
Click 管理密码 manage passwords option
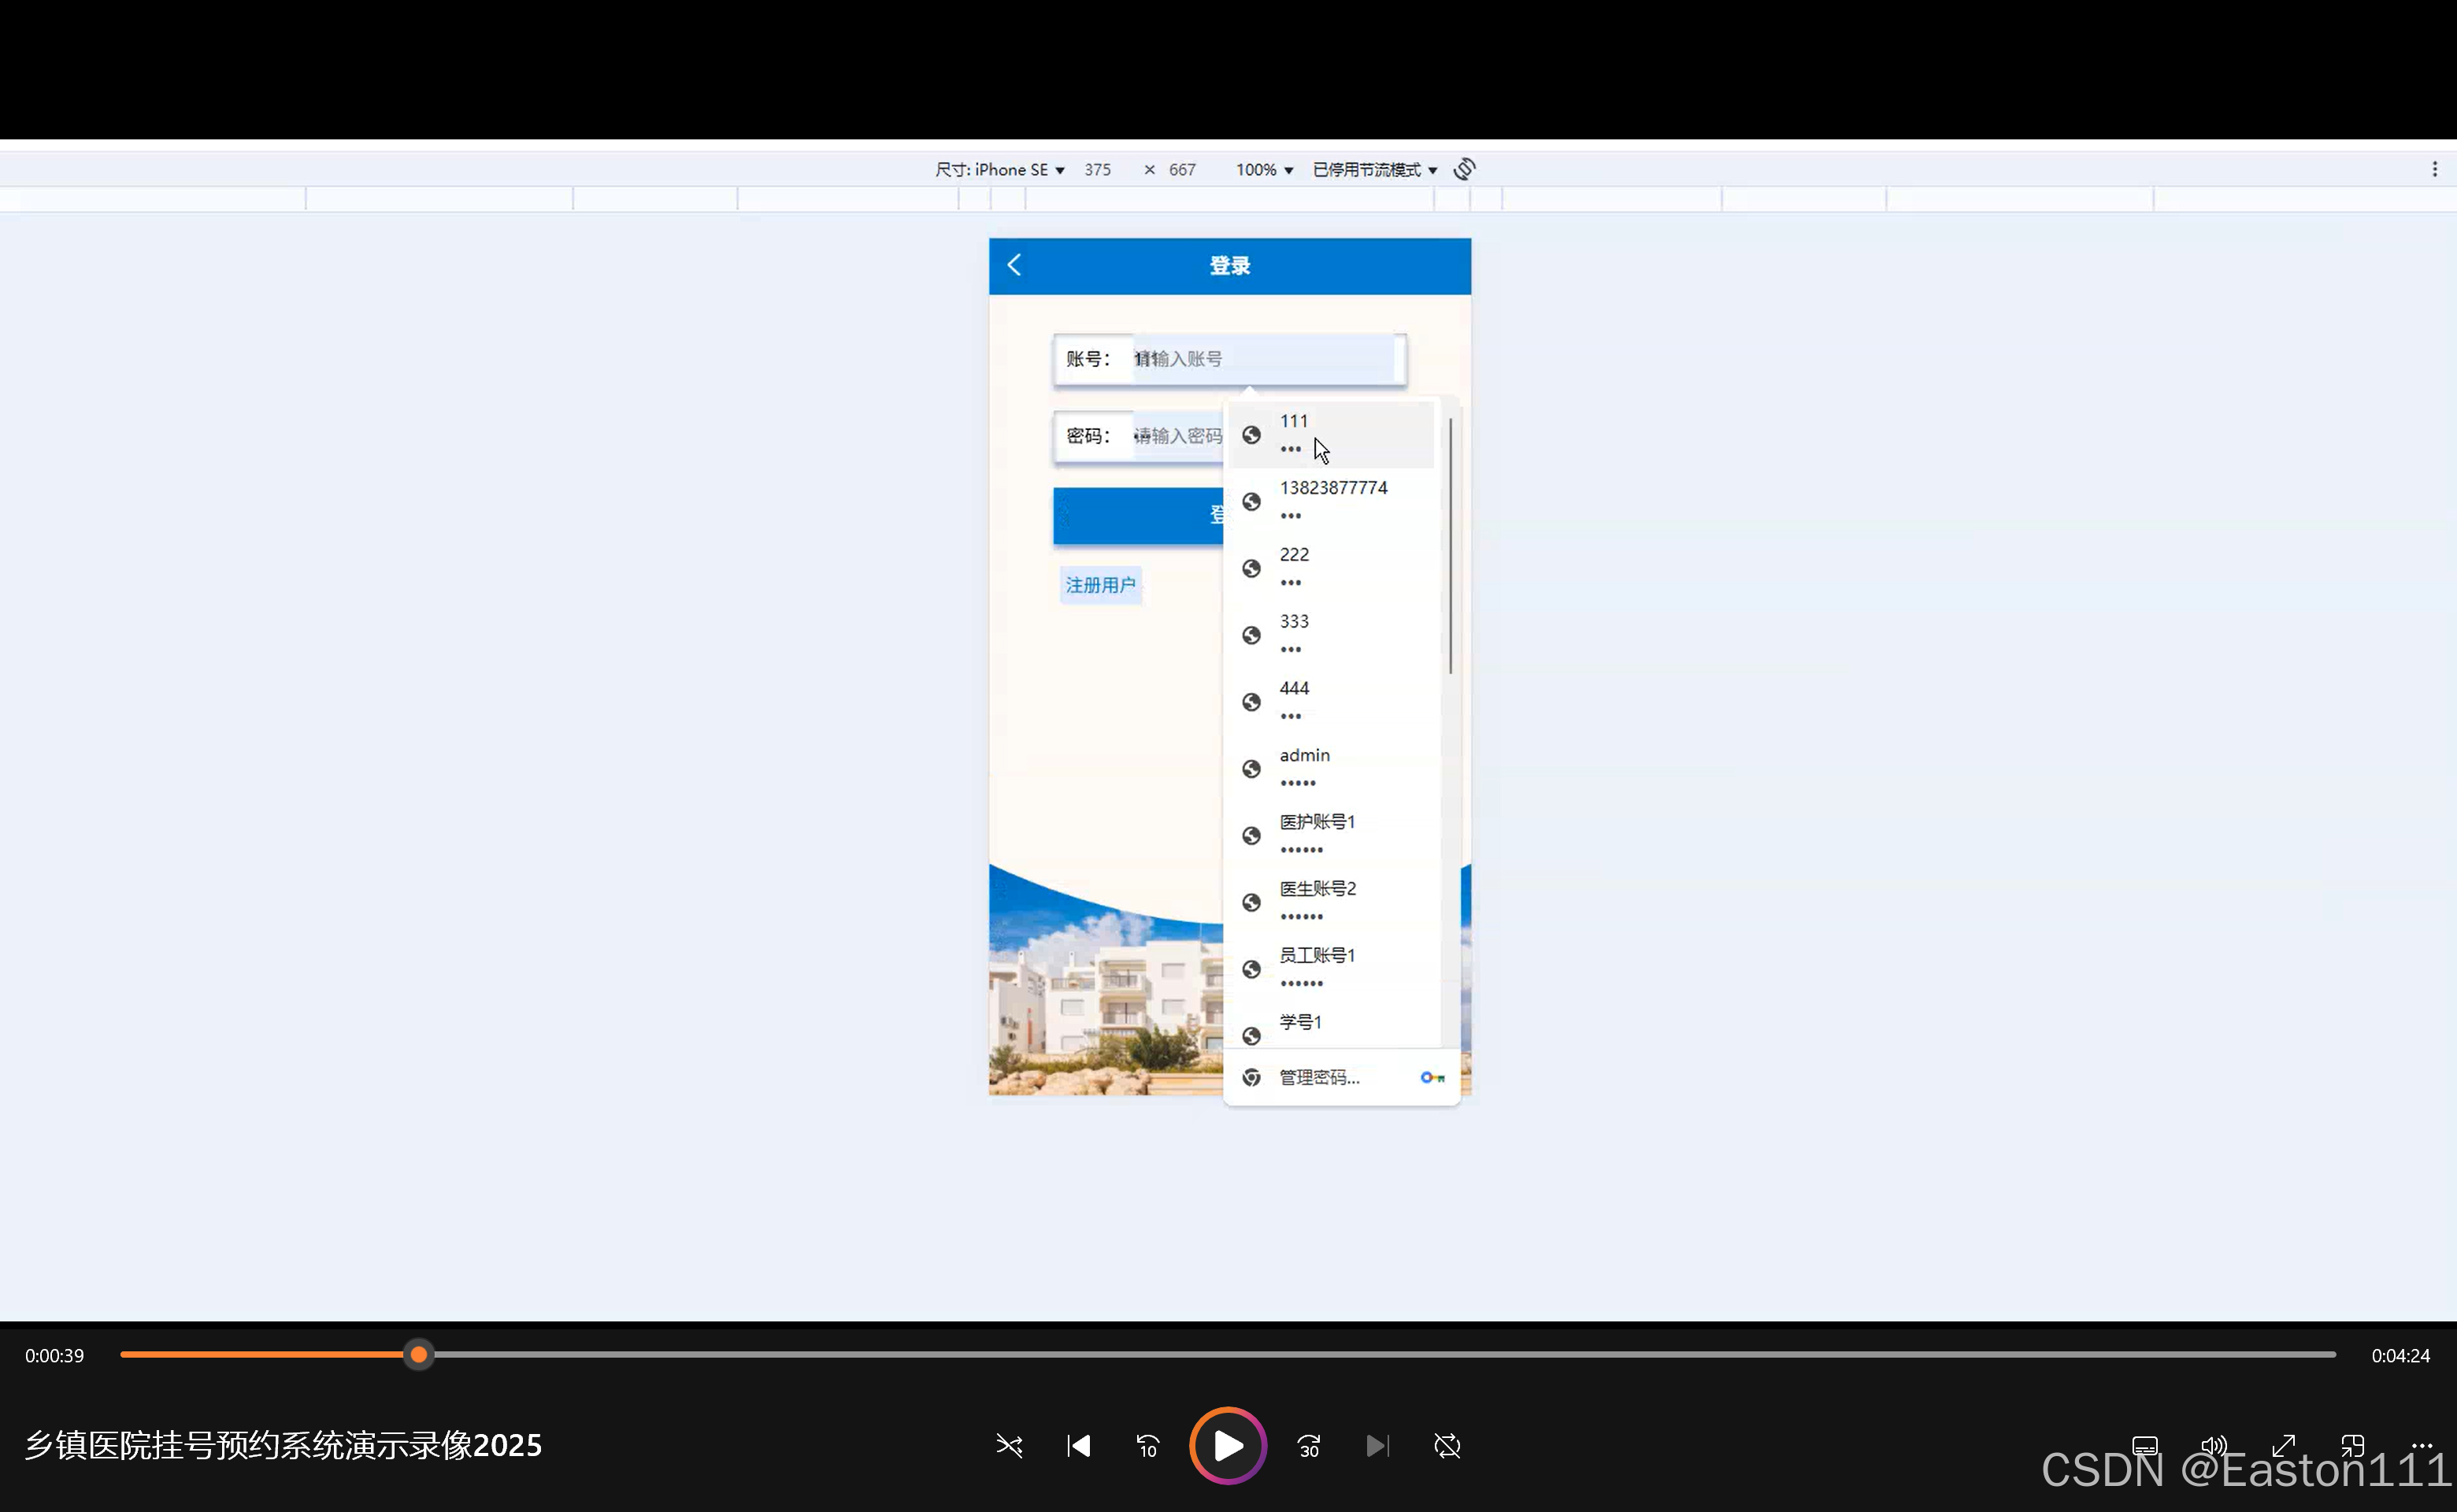pyautogui.click(x=1320, y=1077)
